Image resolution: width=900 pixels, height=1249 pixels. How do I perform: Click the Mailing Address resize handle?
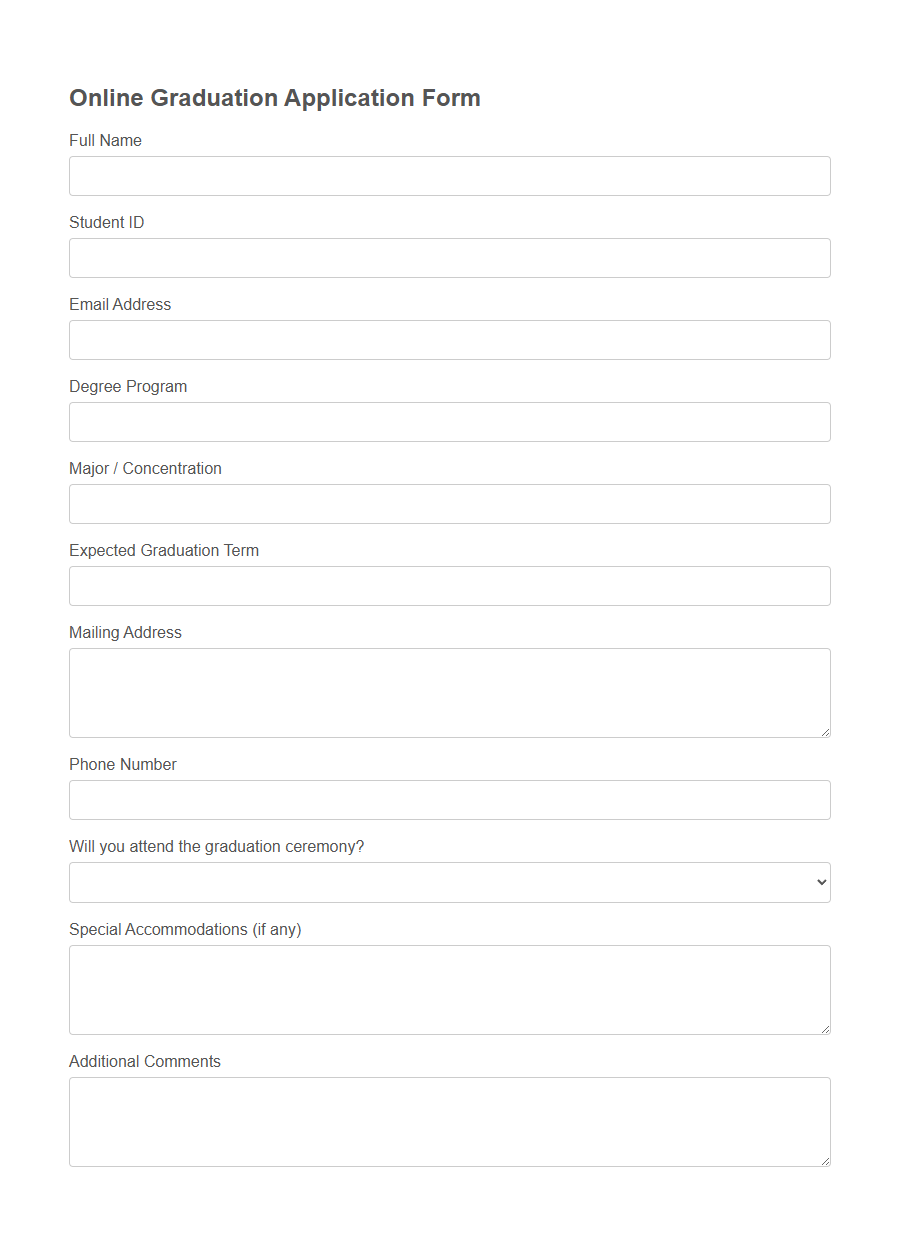click(825, 732)
